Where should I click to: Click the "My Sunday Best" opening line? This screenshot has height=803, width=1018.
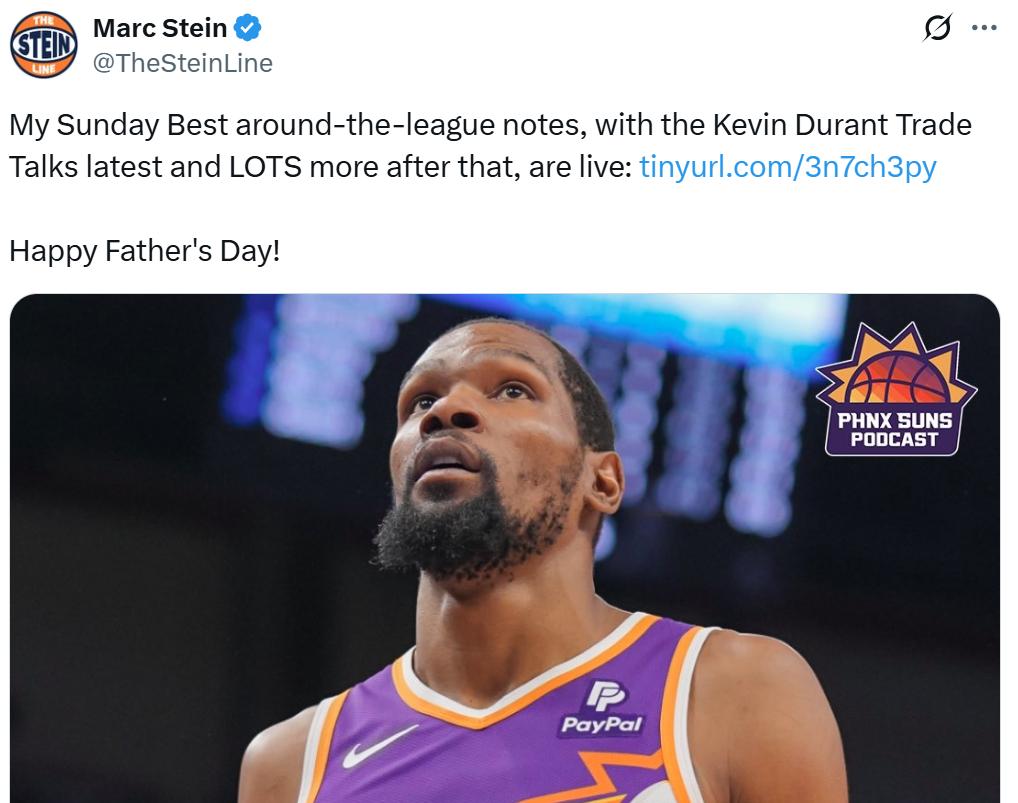tap(119, 125)
